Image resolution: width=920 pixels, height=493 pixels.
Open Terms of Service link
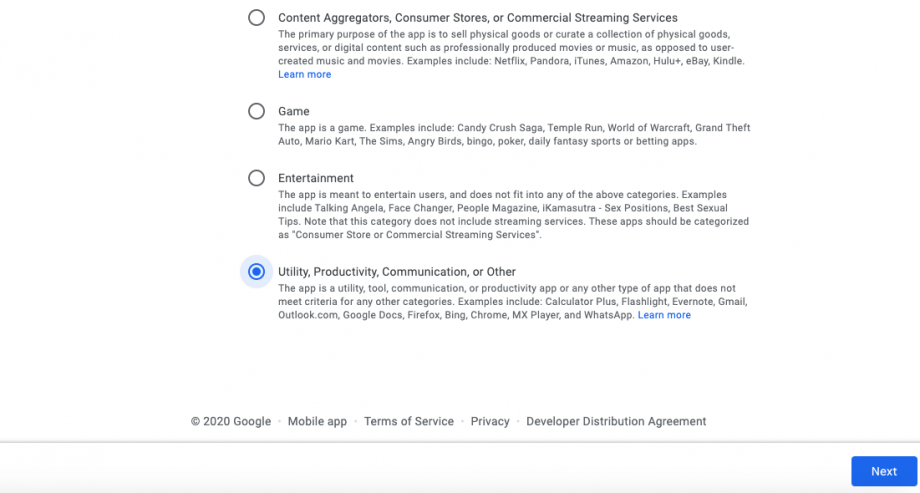coord(408,421)
